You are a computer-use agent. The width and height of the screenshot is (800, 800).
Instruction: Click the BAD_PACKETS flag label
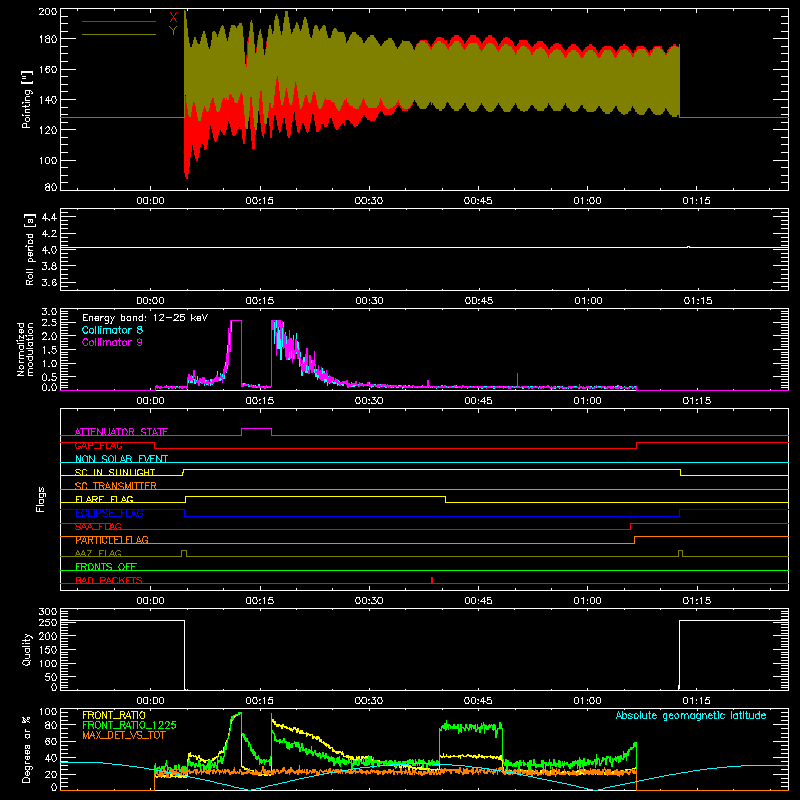tap(109, 580)
